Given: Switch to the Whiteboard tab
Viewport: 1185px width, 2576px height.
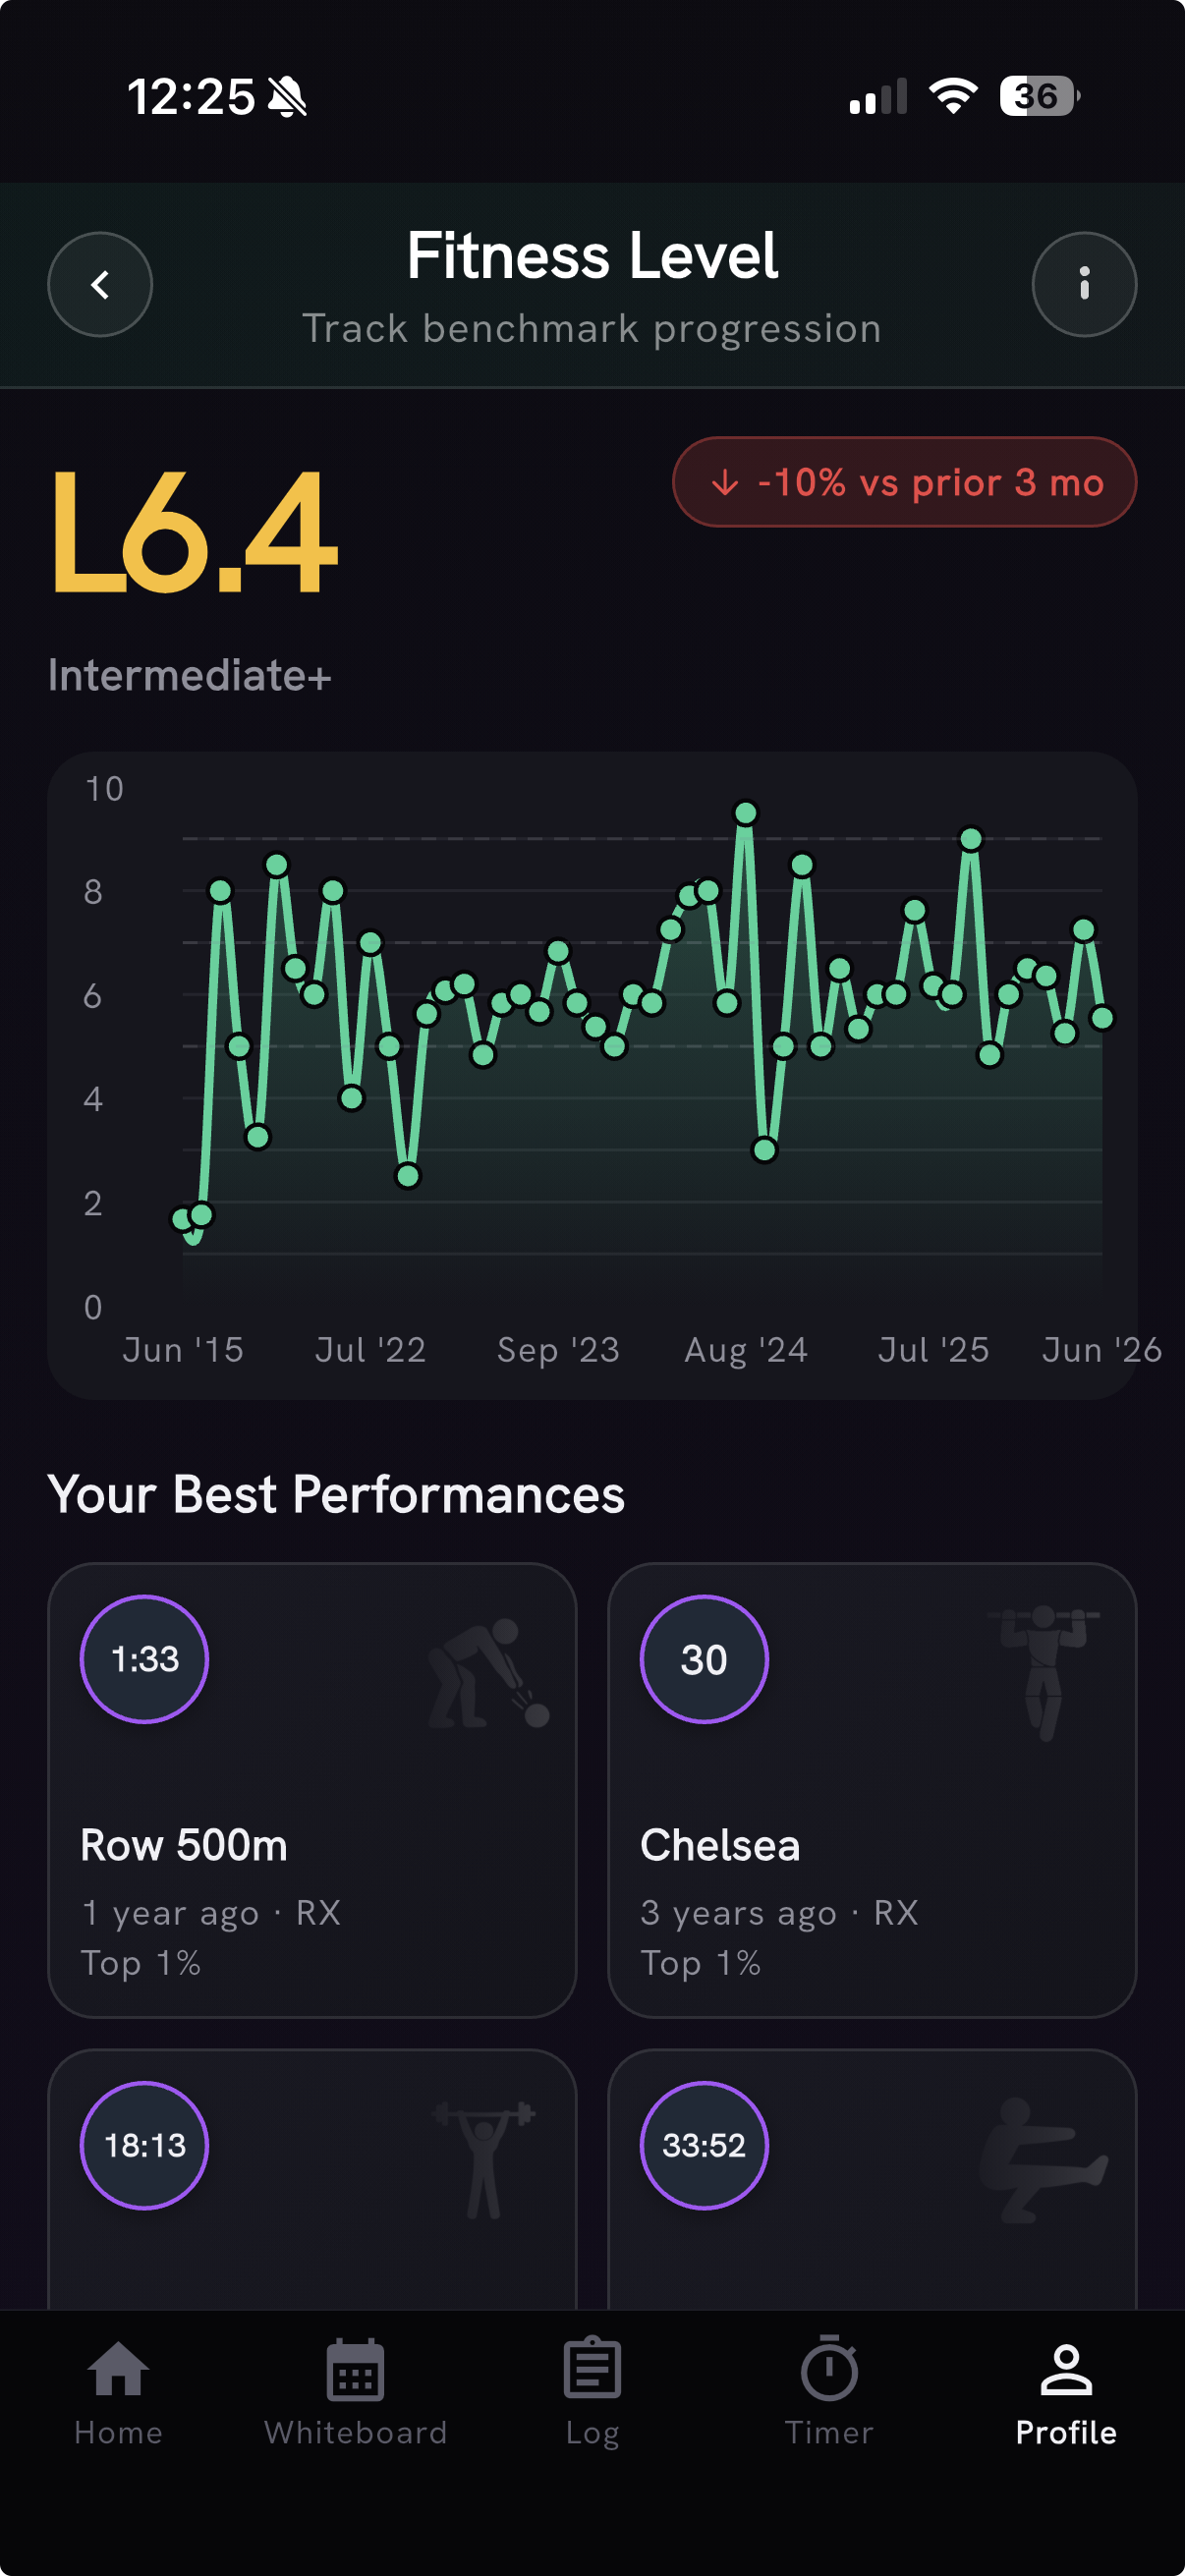Looking at the screenshot, I should pyautogui.click(x=355, y=2392).
